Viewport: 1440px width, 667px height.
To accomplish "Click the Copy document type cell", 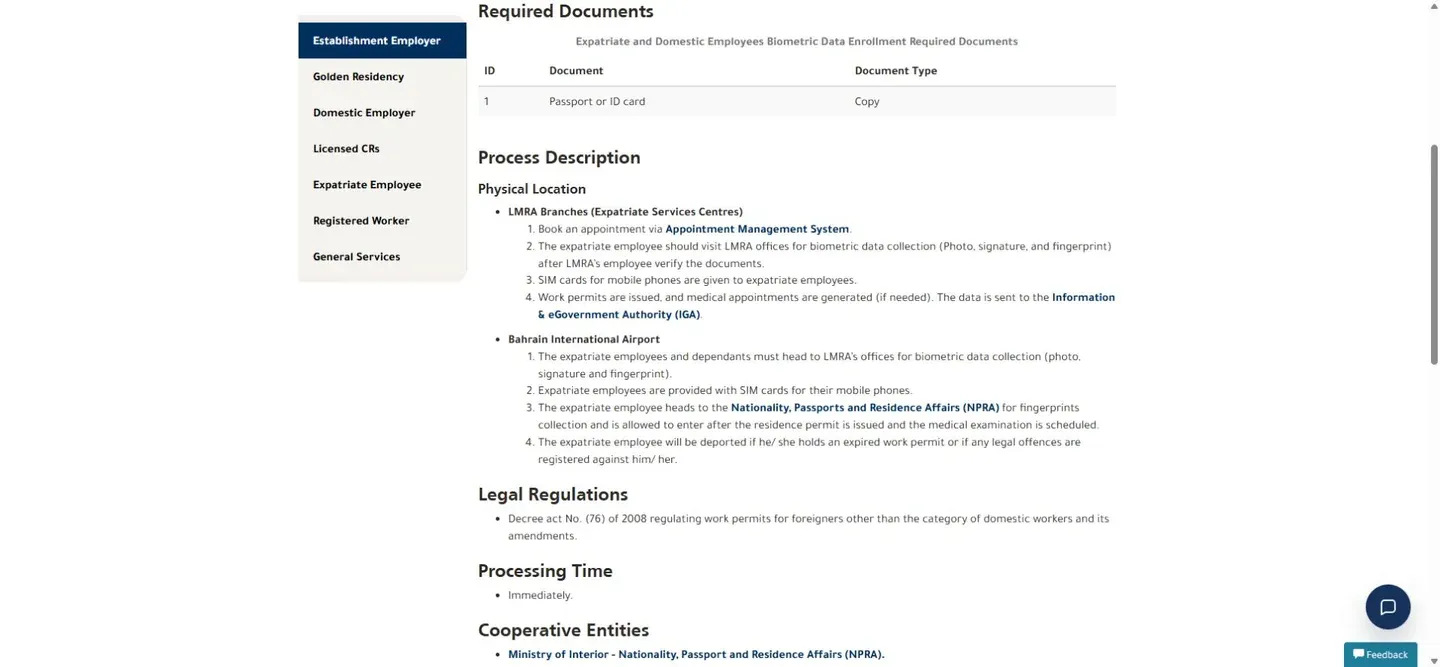I will [x=867, y=102].
